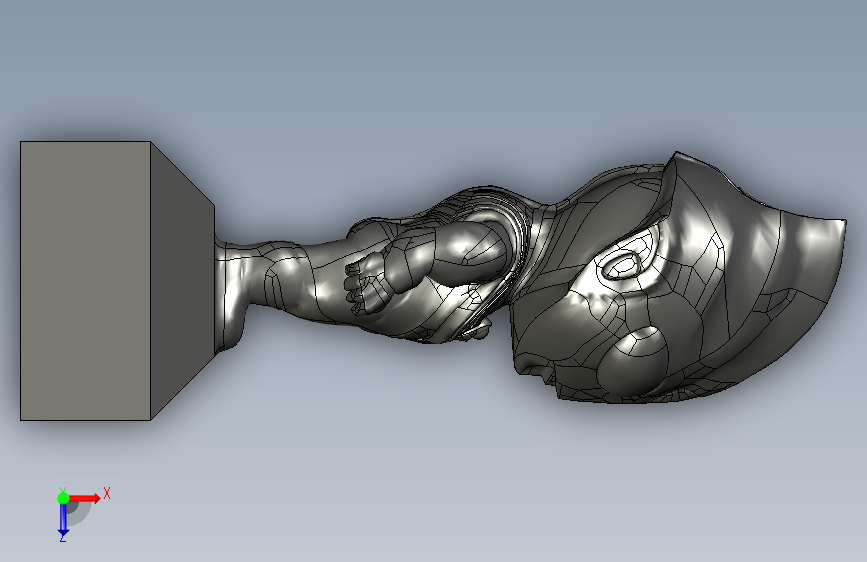The height and width of the screenshot is (562, 867).
Task: Click the blue Z axis arrow on triad
Action: (63, 519)
